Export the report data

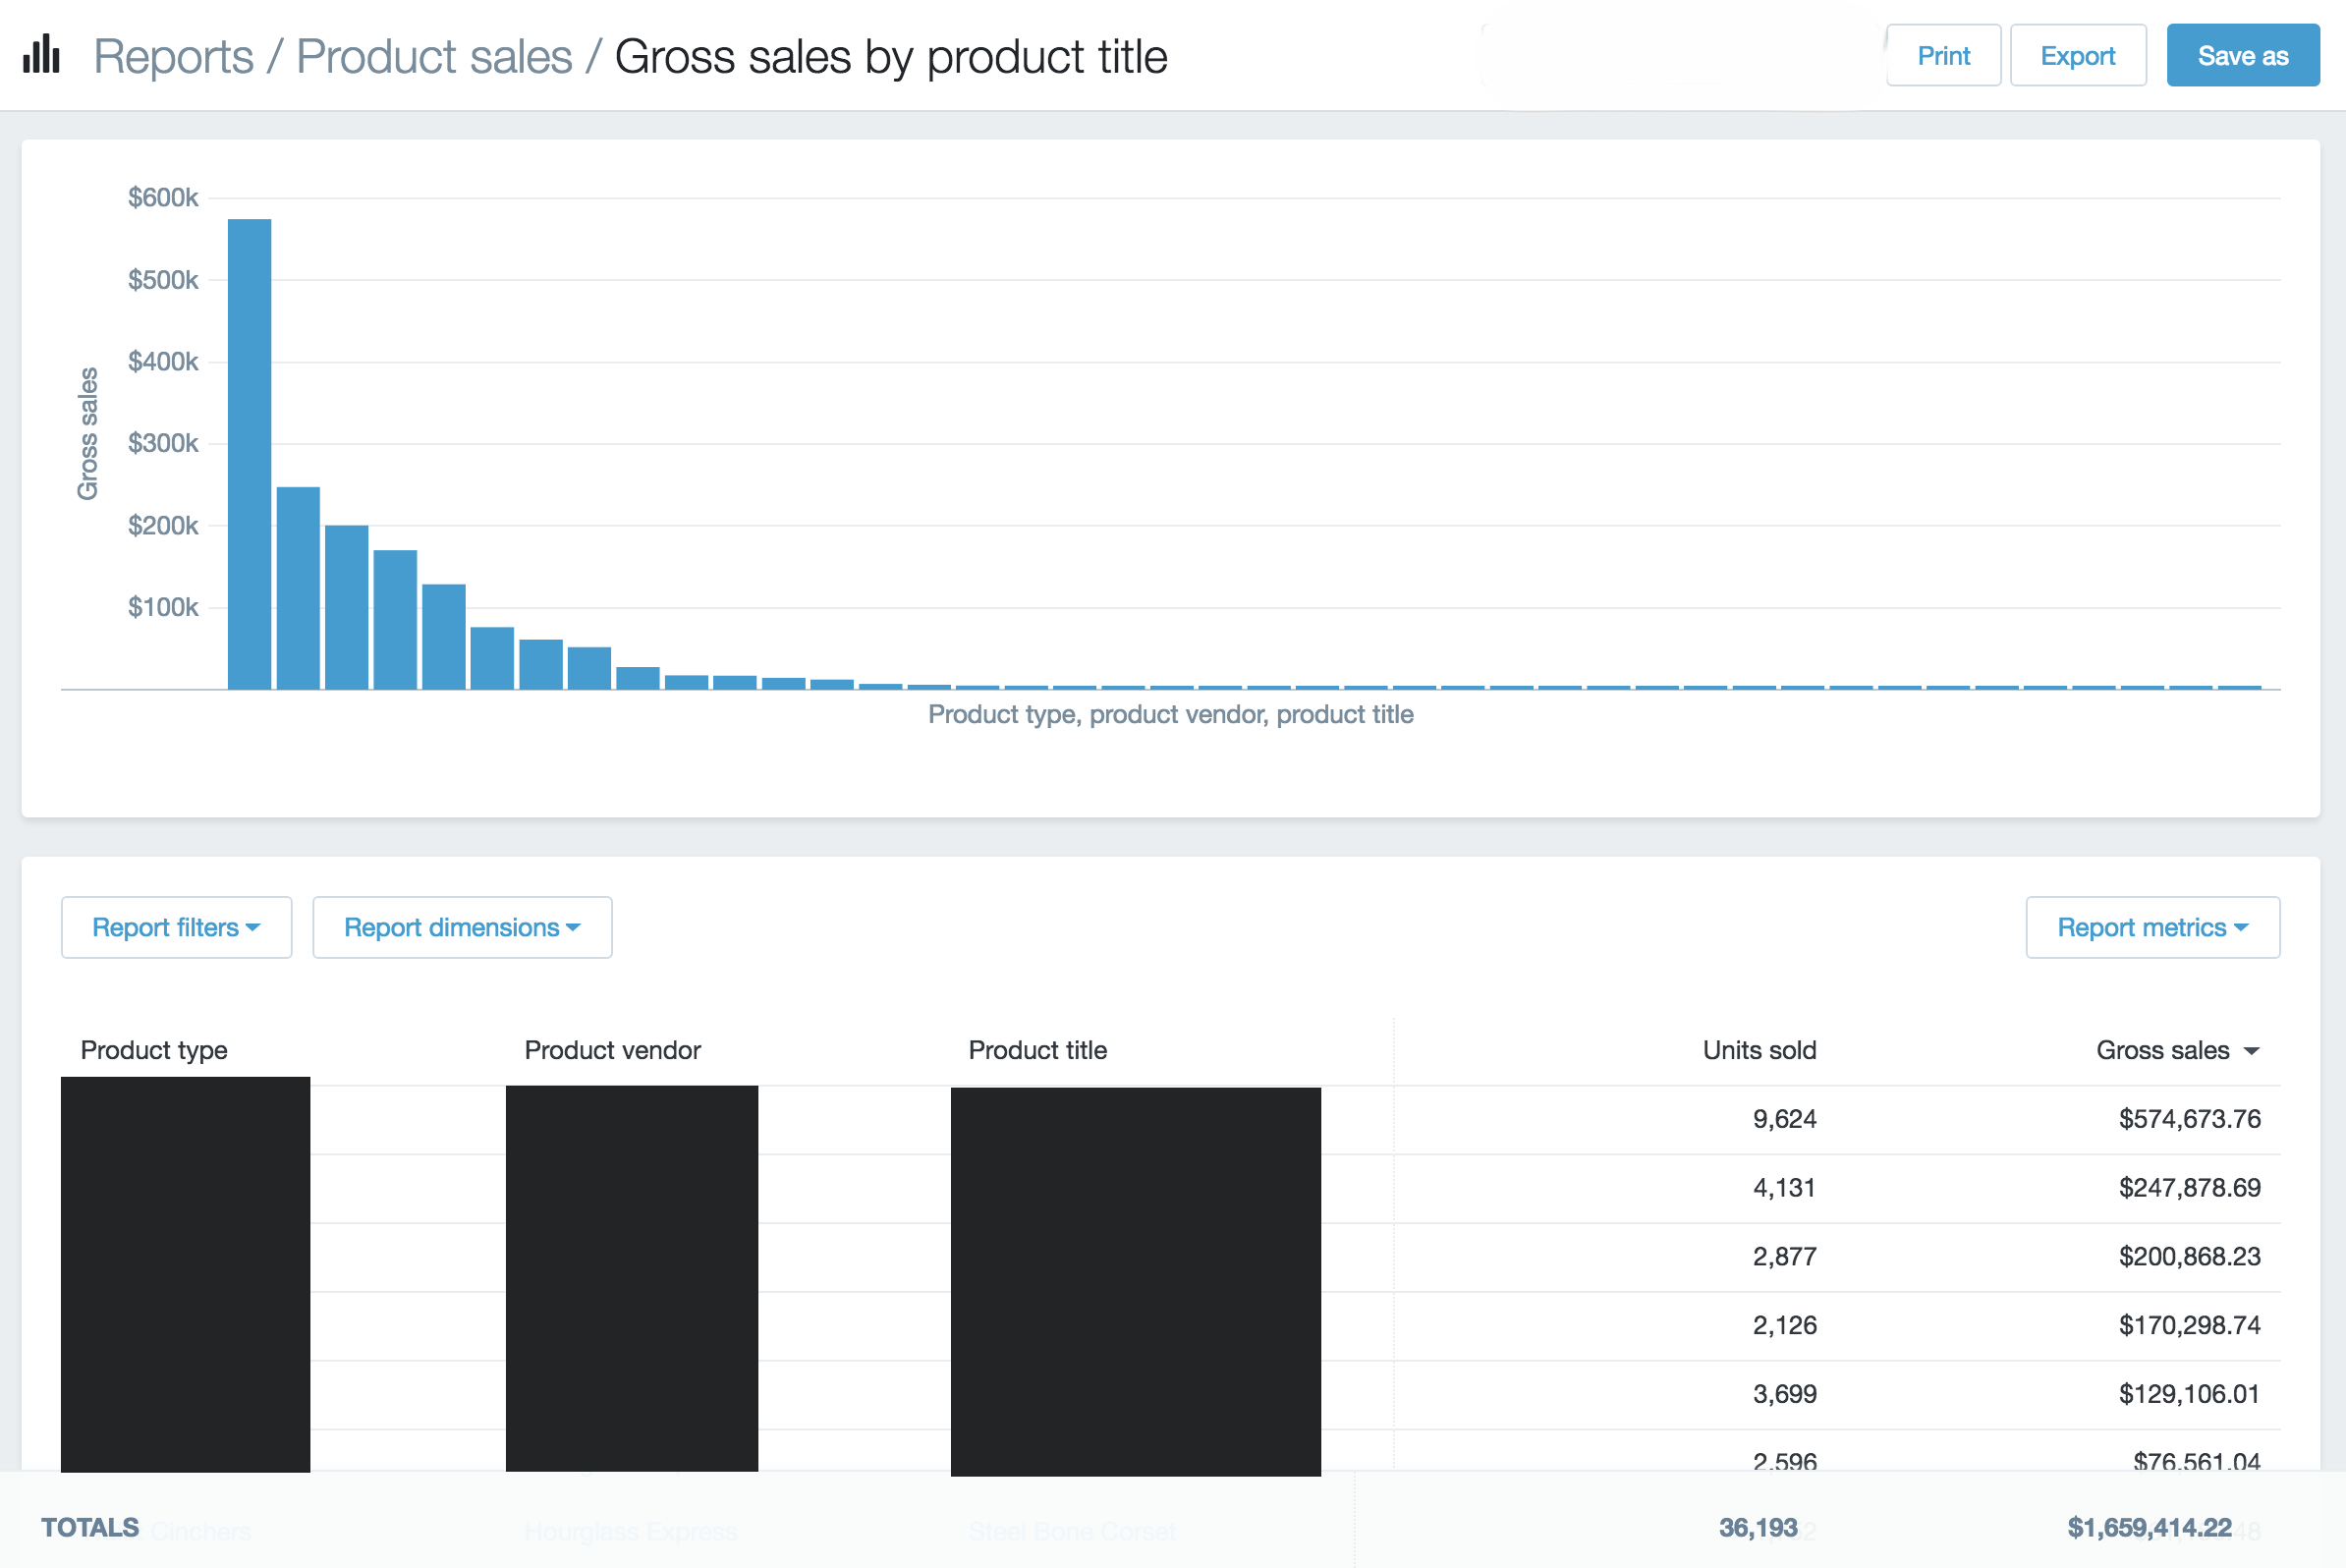coord(2077,55)
